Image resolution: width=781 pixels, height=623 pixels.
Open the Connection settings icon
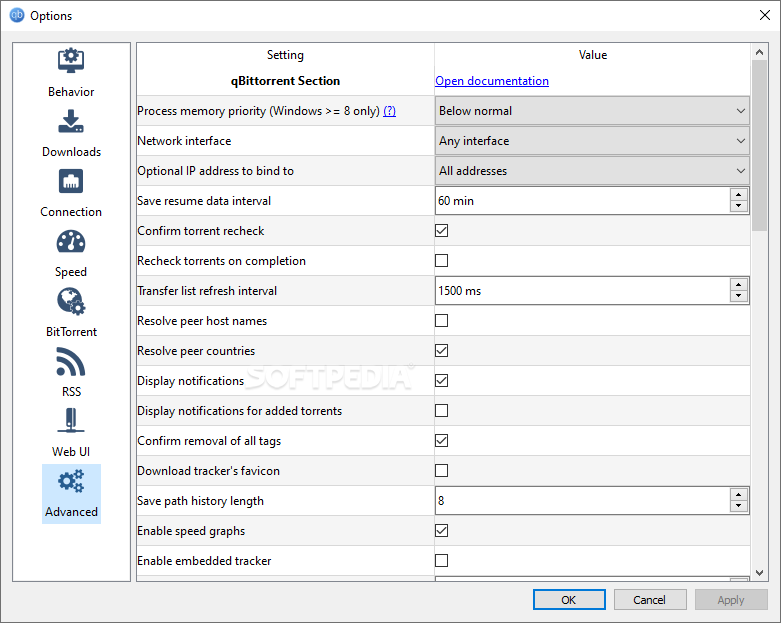click(71, 181)
